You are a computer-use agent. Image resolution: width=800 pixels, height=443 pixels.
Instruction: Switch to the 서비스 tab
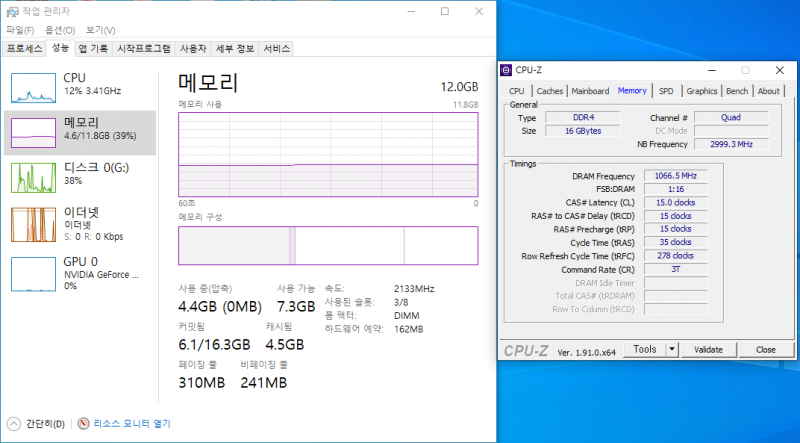pyautogui.click(x=277, y=49)
